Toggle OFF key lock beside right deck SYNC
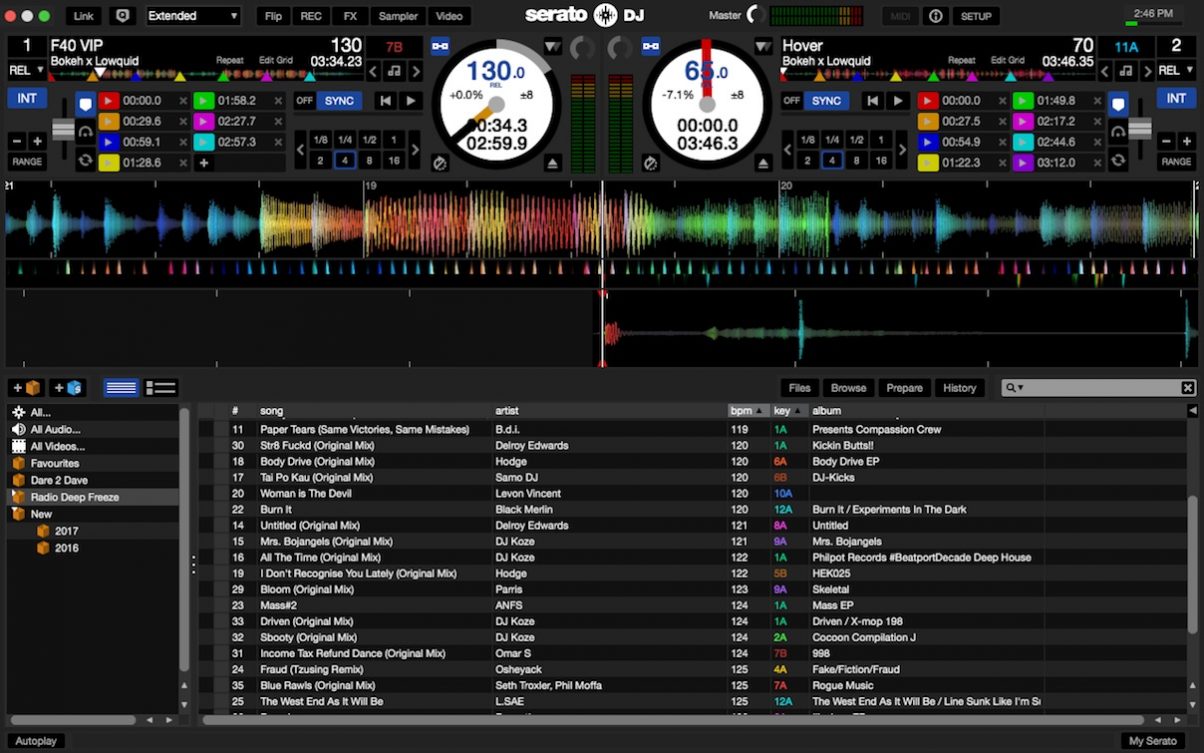This screenshot has width=1204, height=753. tap(790, 100)
